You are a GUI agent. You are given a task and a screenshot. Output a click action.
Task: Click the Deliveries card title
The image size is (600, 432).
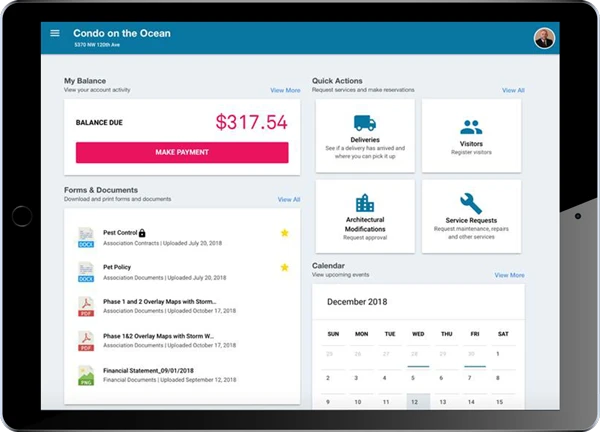(x=365, y=140)
